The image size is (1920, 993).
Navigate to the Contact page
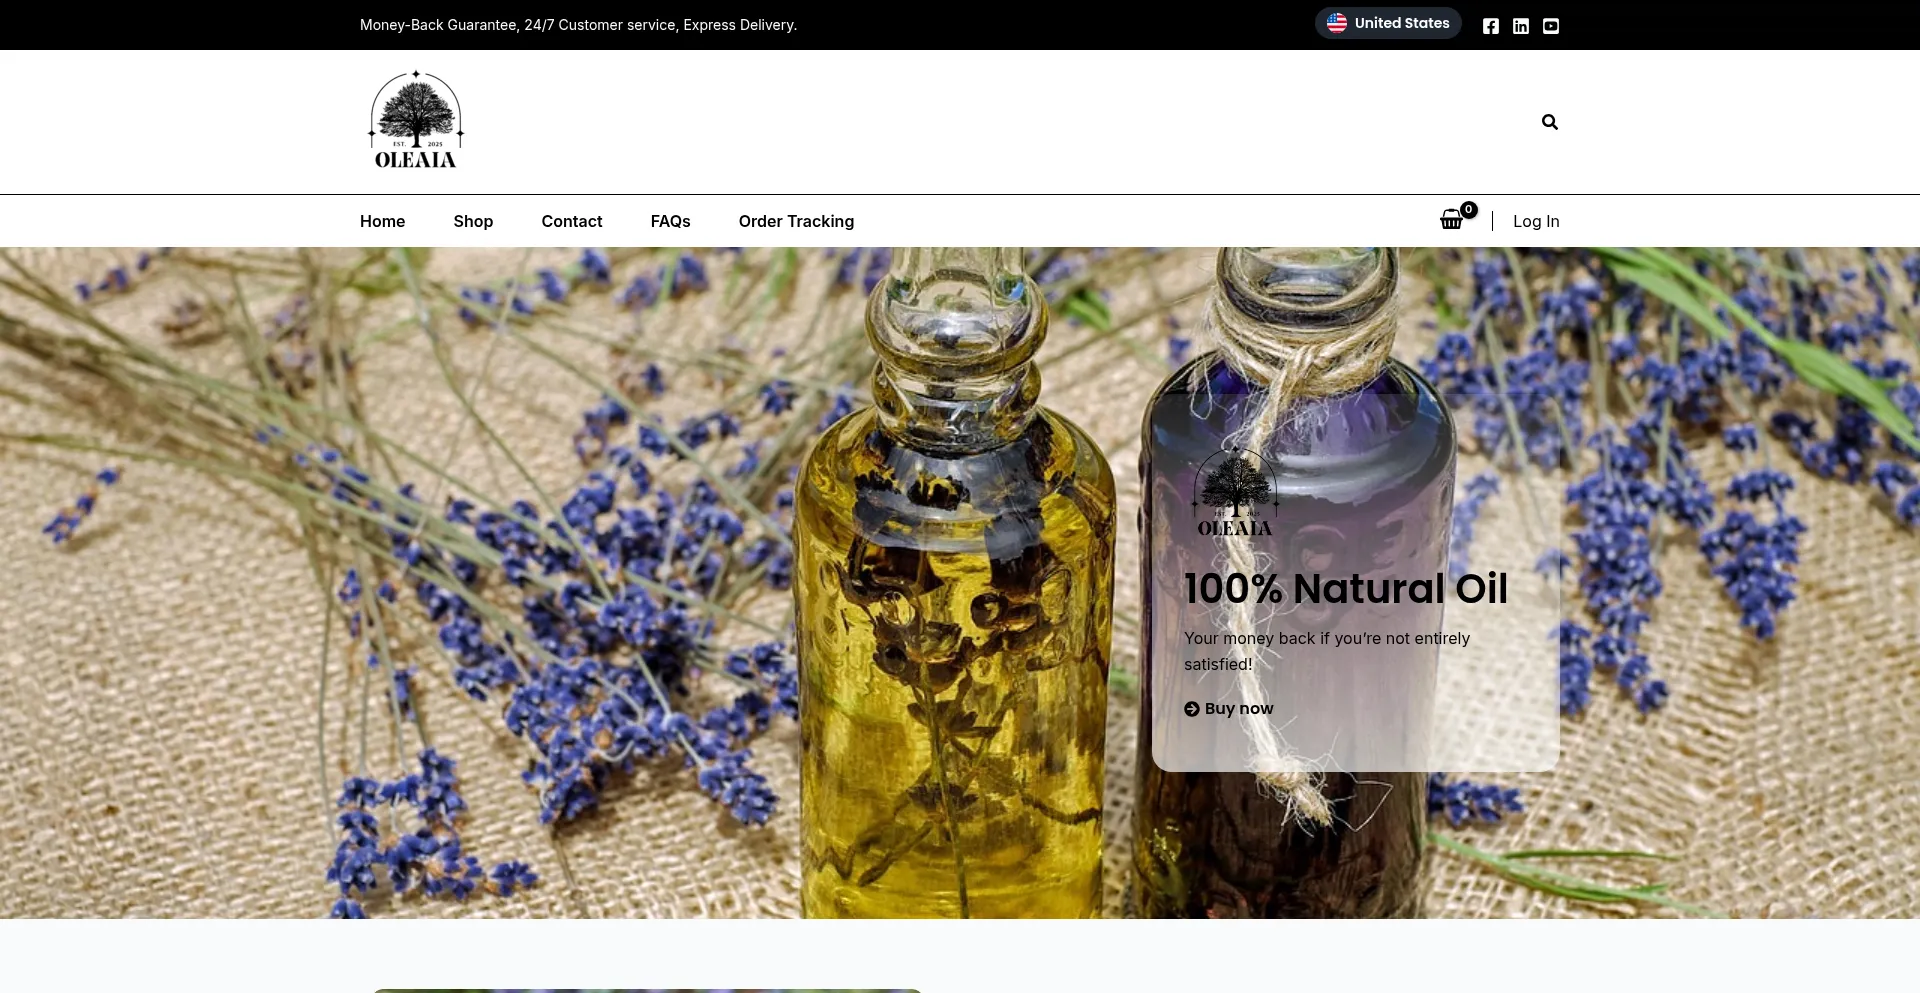[571, 221]
